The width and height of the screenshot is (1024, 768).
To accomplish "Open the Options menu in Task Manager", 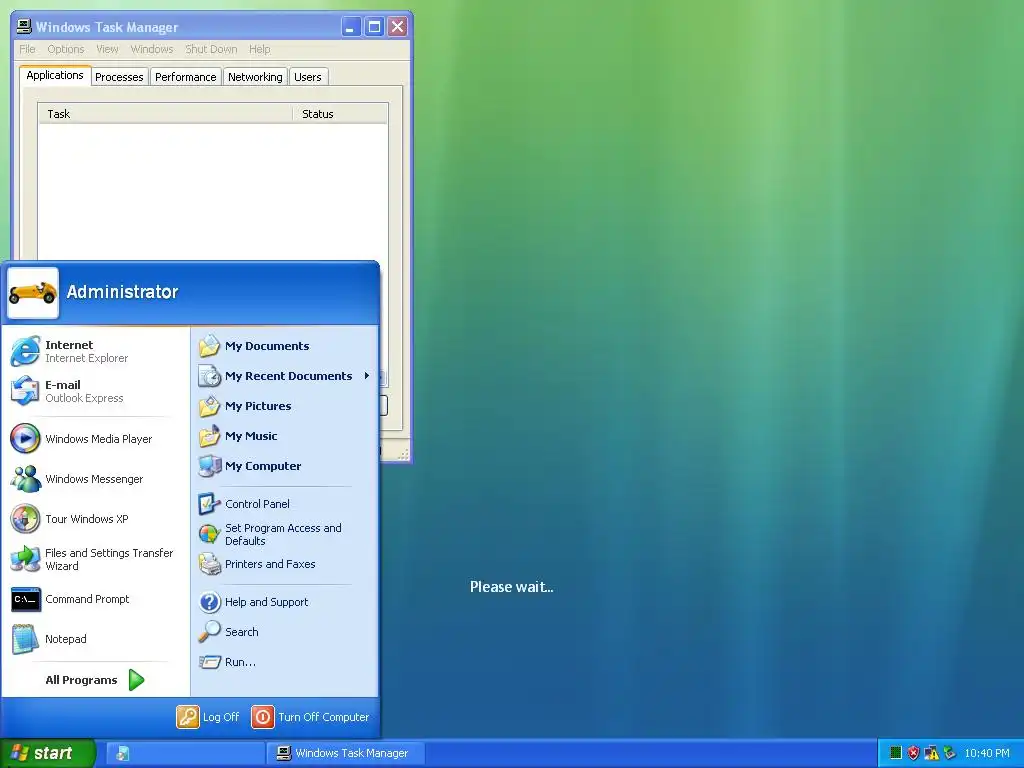I will (65, 49).
